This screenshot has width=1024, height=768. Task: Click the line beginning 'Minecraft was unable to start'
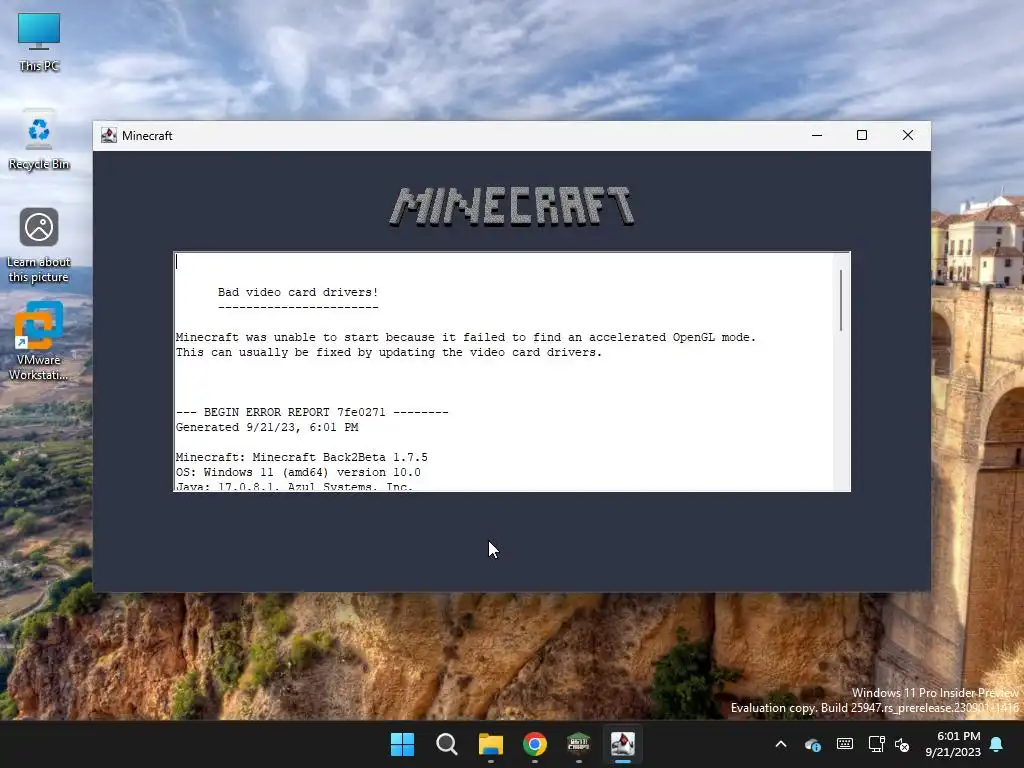(466, 337)
